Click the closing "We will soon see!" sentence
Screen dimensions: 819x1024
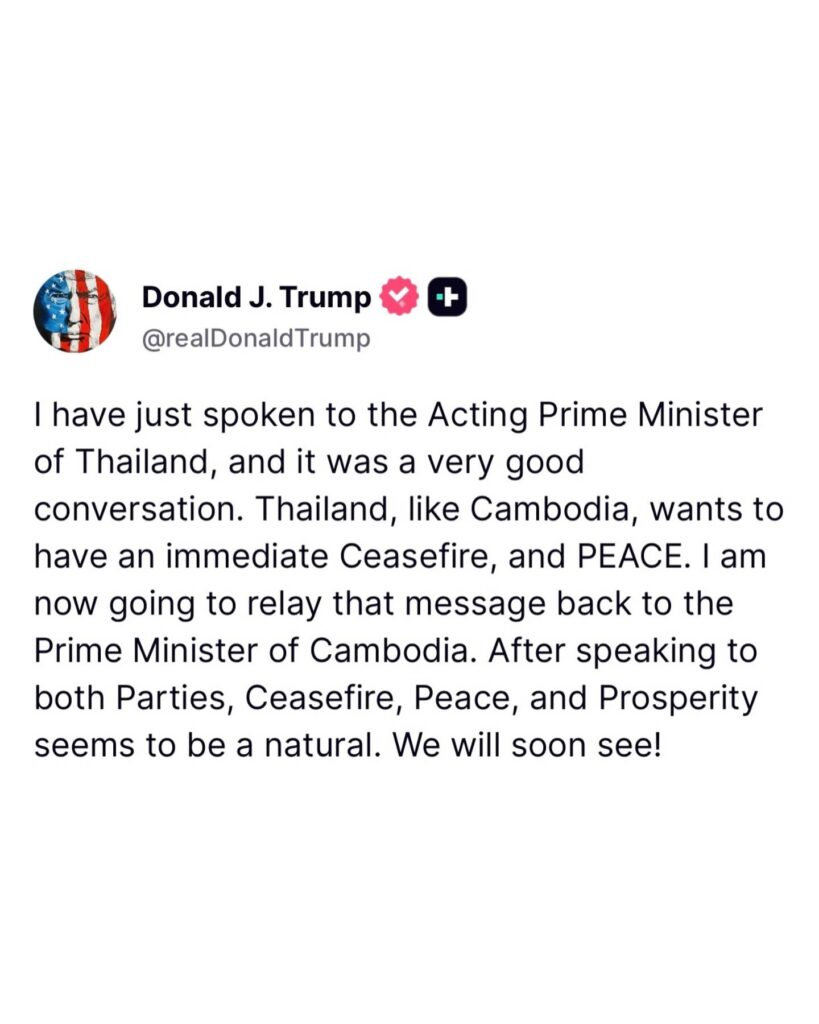[x=527, y=745]
